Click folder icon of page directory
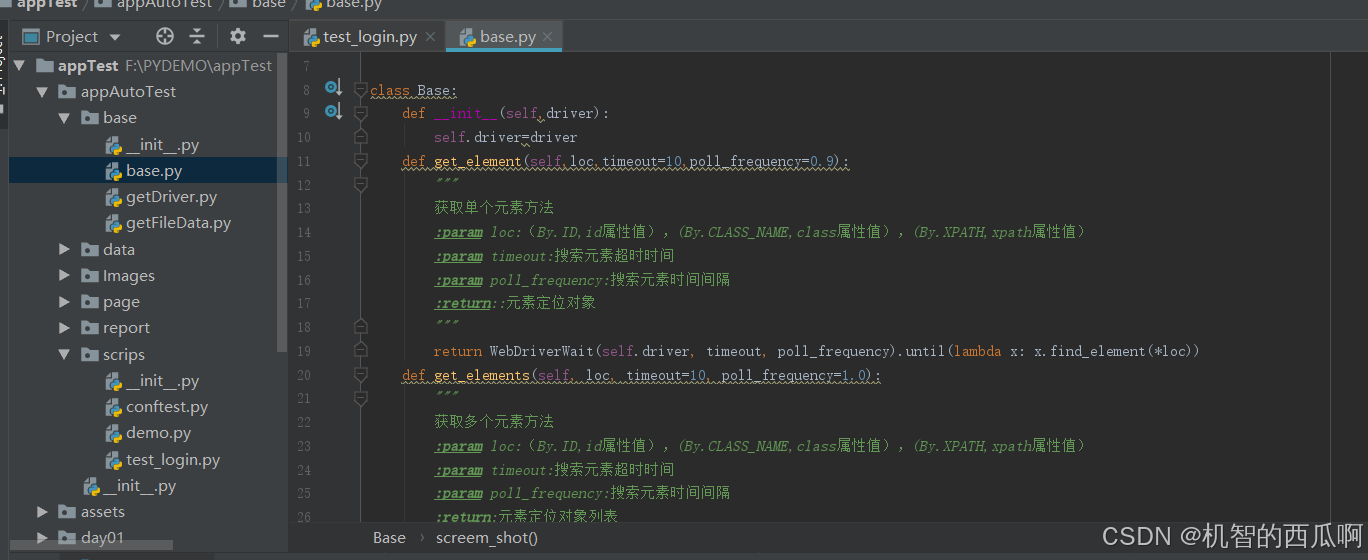Viewport: 1368px width, 560px height. coord(90,302)
